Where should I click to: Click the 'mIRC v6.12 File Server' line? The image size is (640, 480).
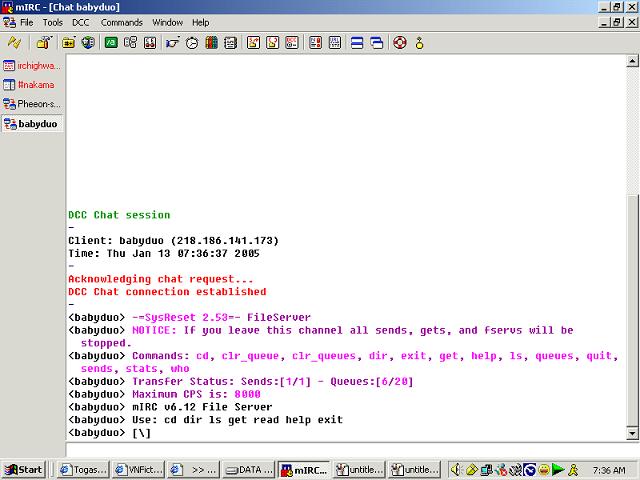point(170,407)
